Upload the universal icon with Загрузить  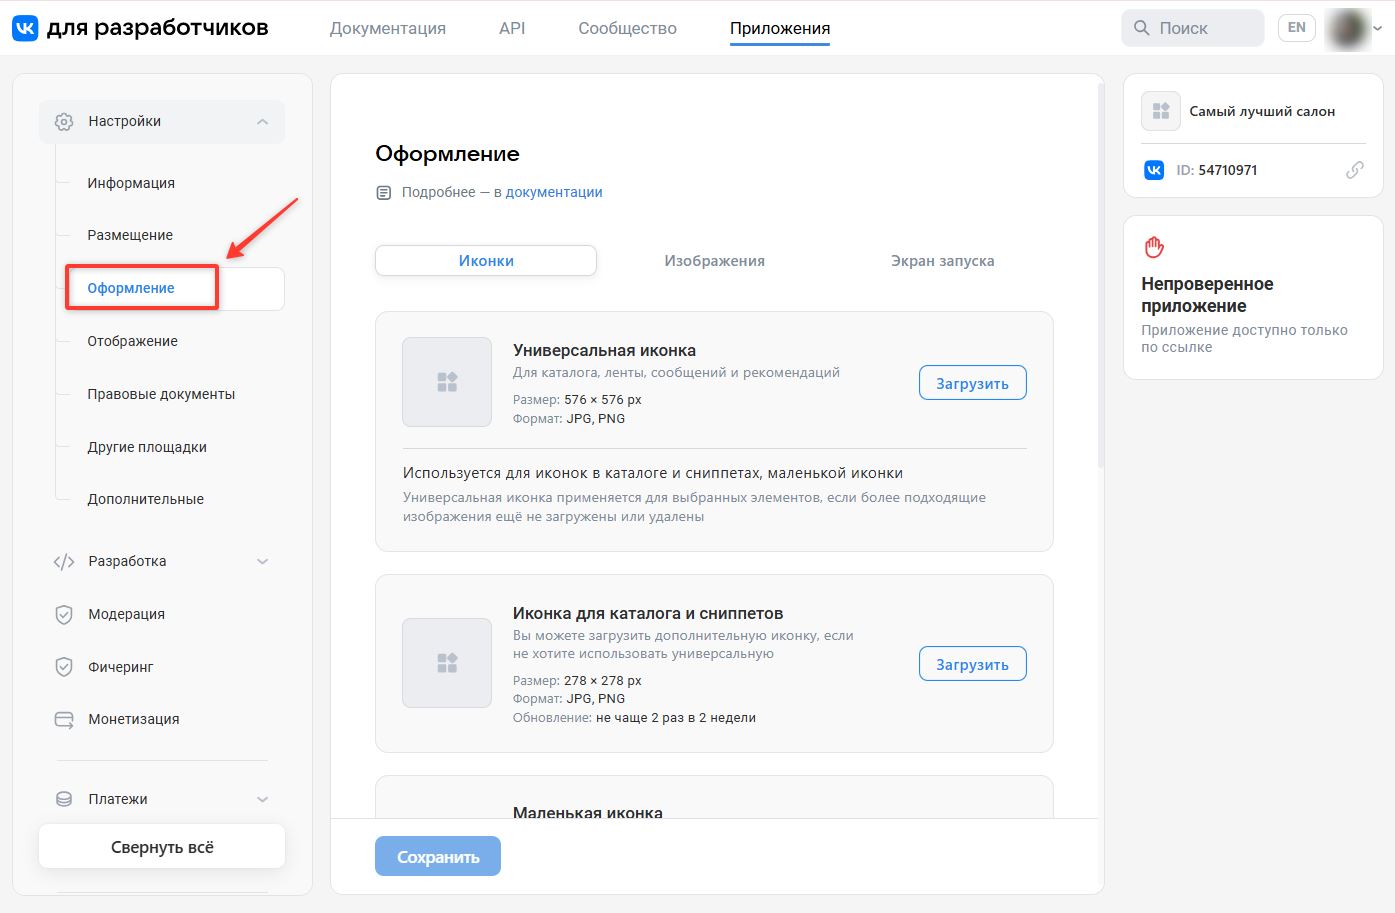click(973, 383)
